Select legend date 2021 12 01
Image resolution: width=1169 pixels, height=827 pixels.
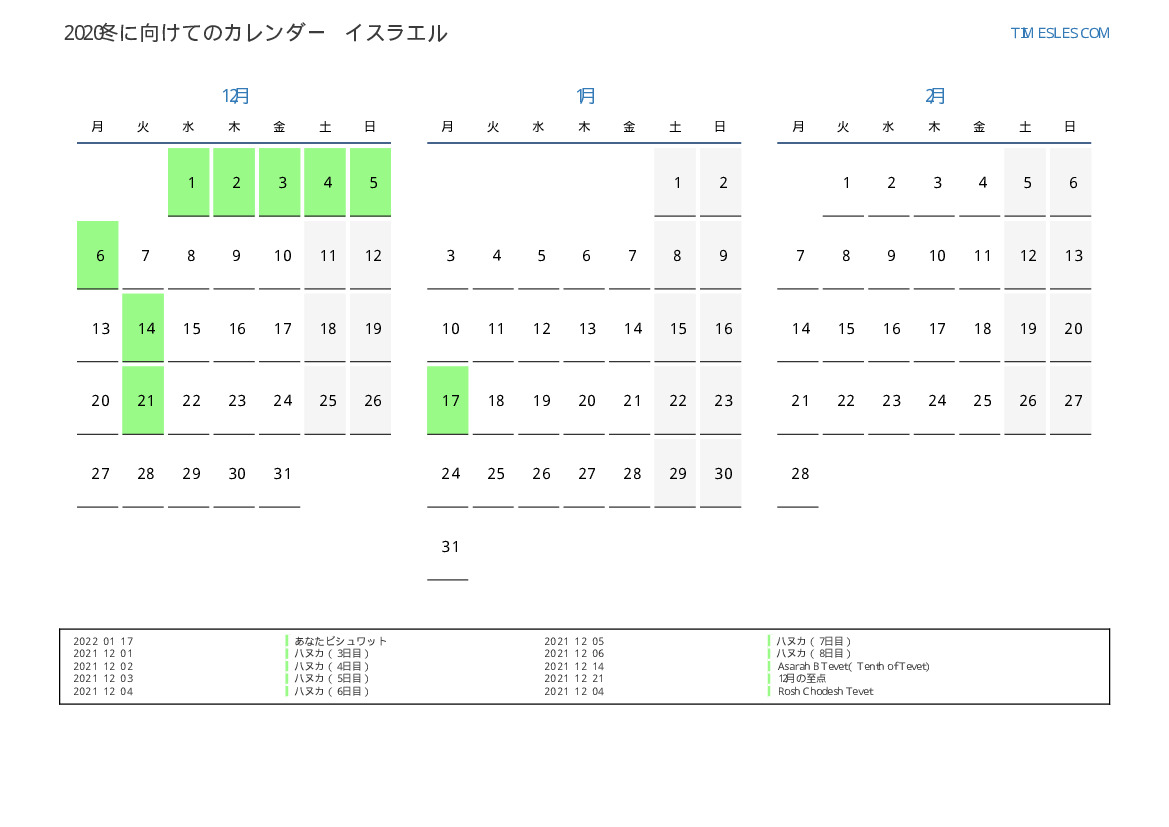[x=104, y=653]
